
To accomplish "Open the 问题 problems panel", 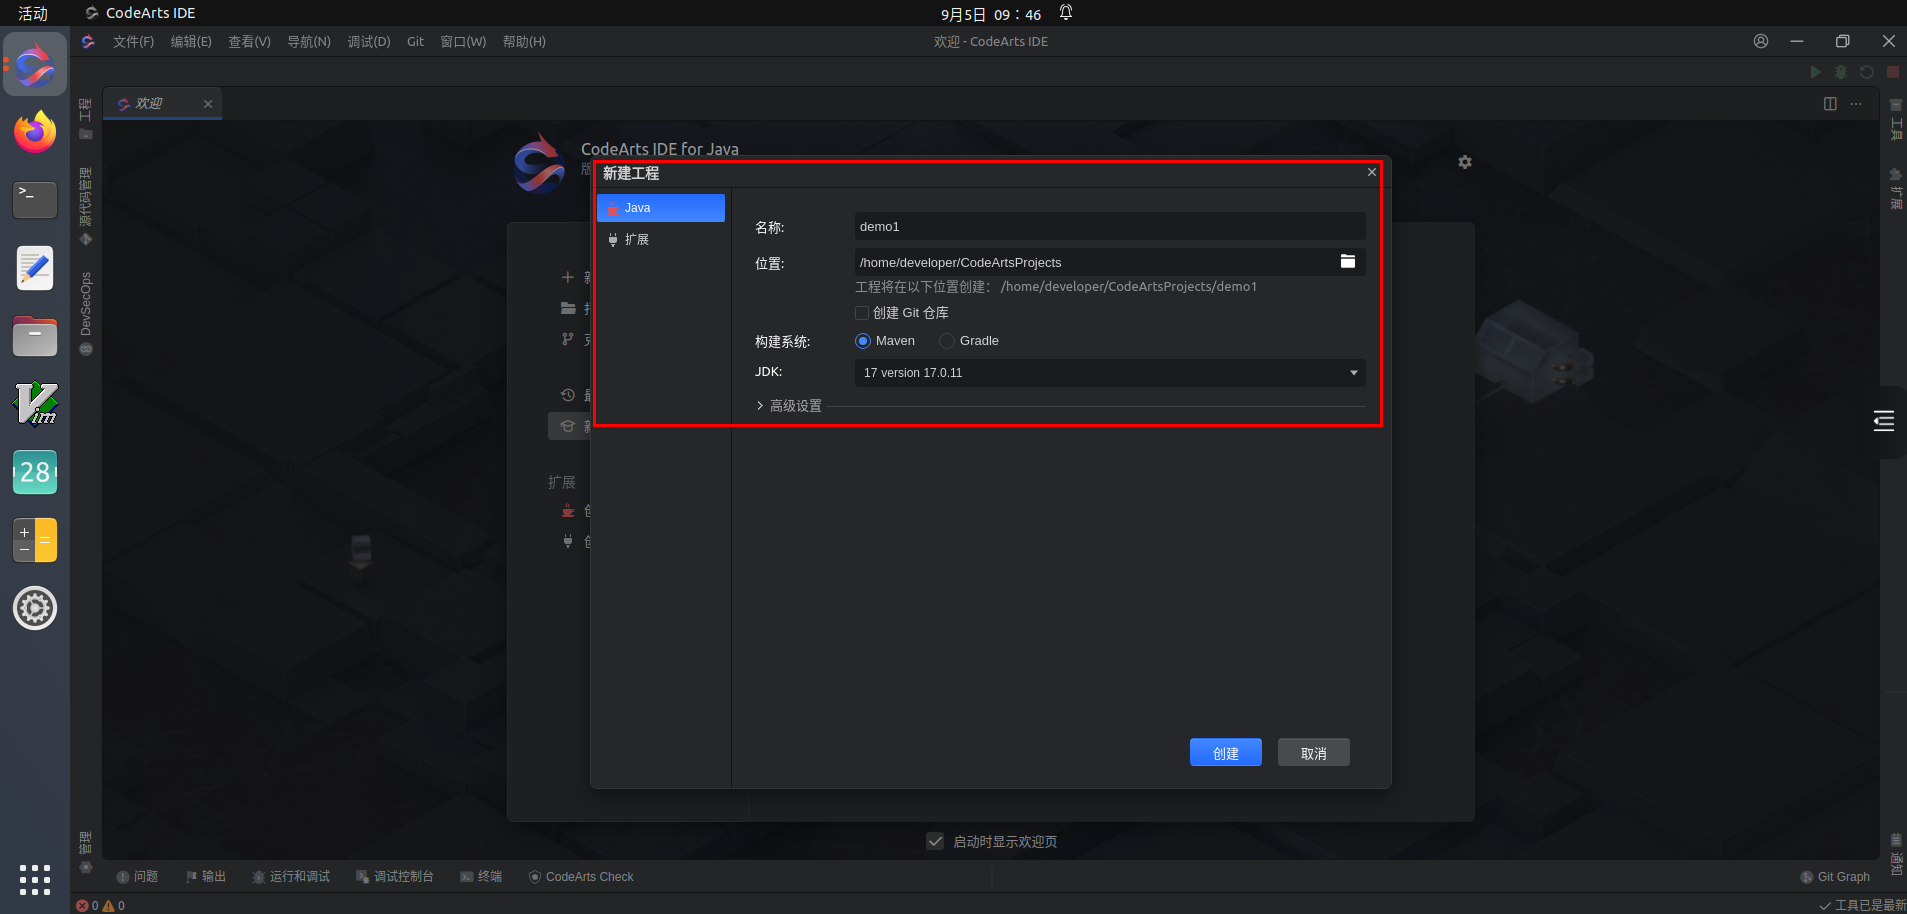I will [137, 877].
